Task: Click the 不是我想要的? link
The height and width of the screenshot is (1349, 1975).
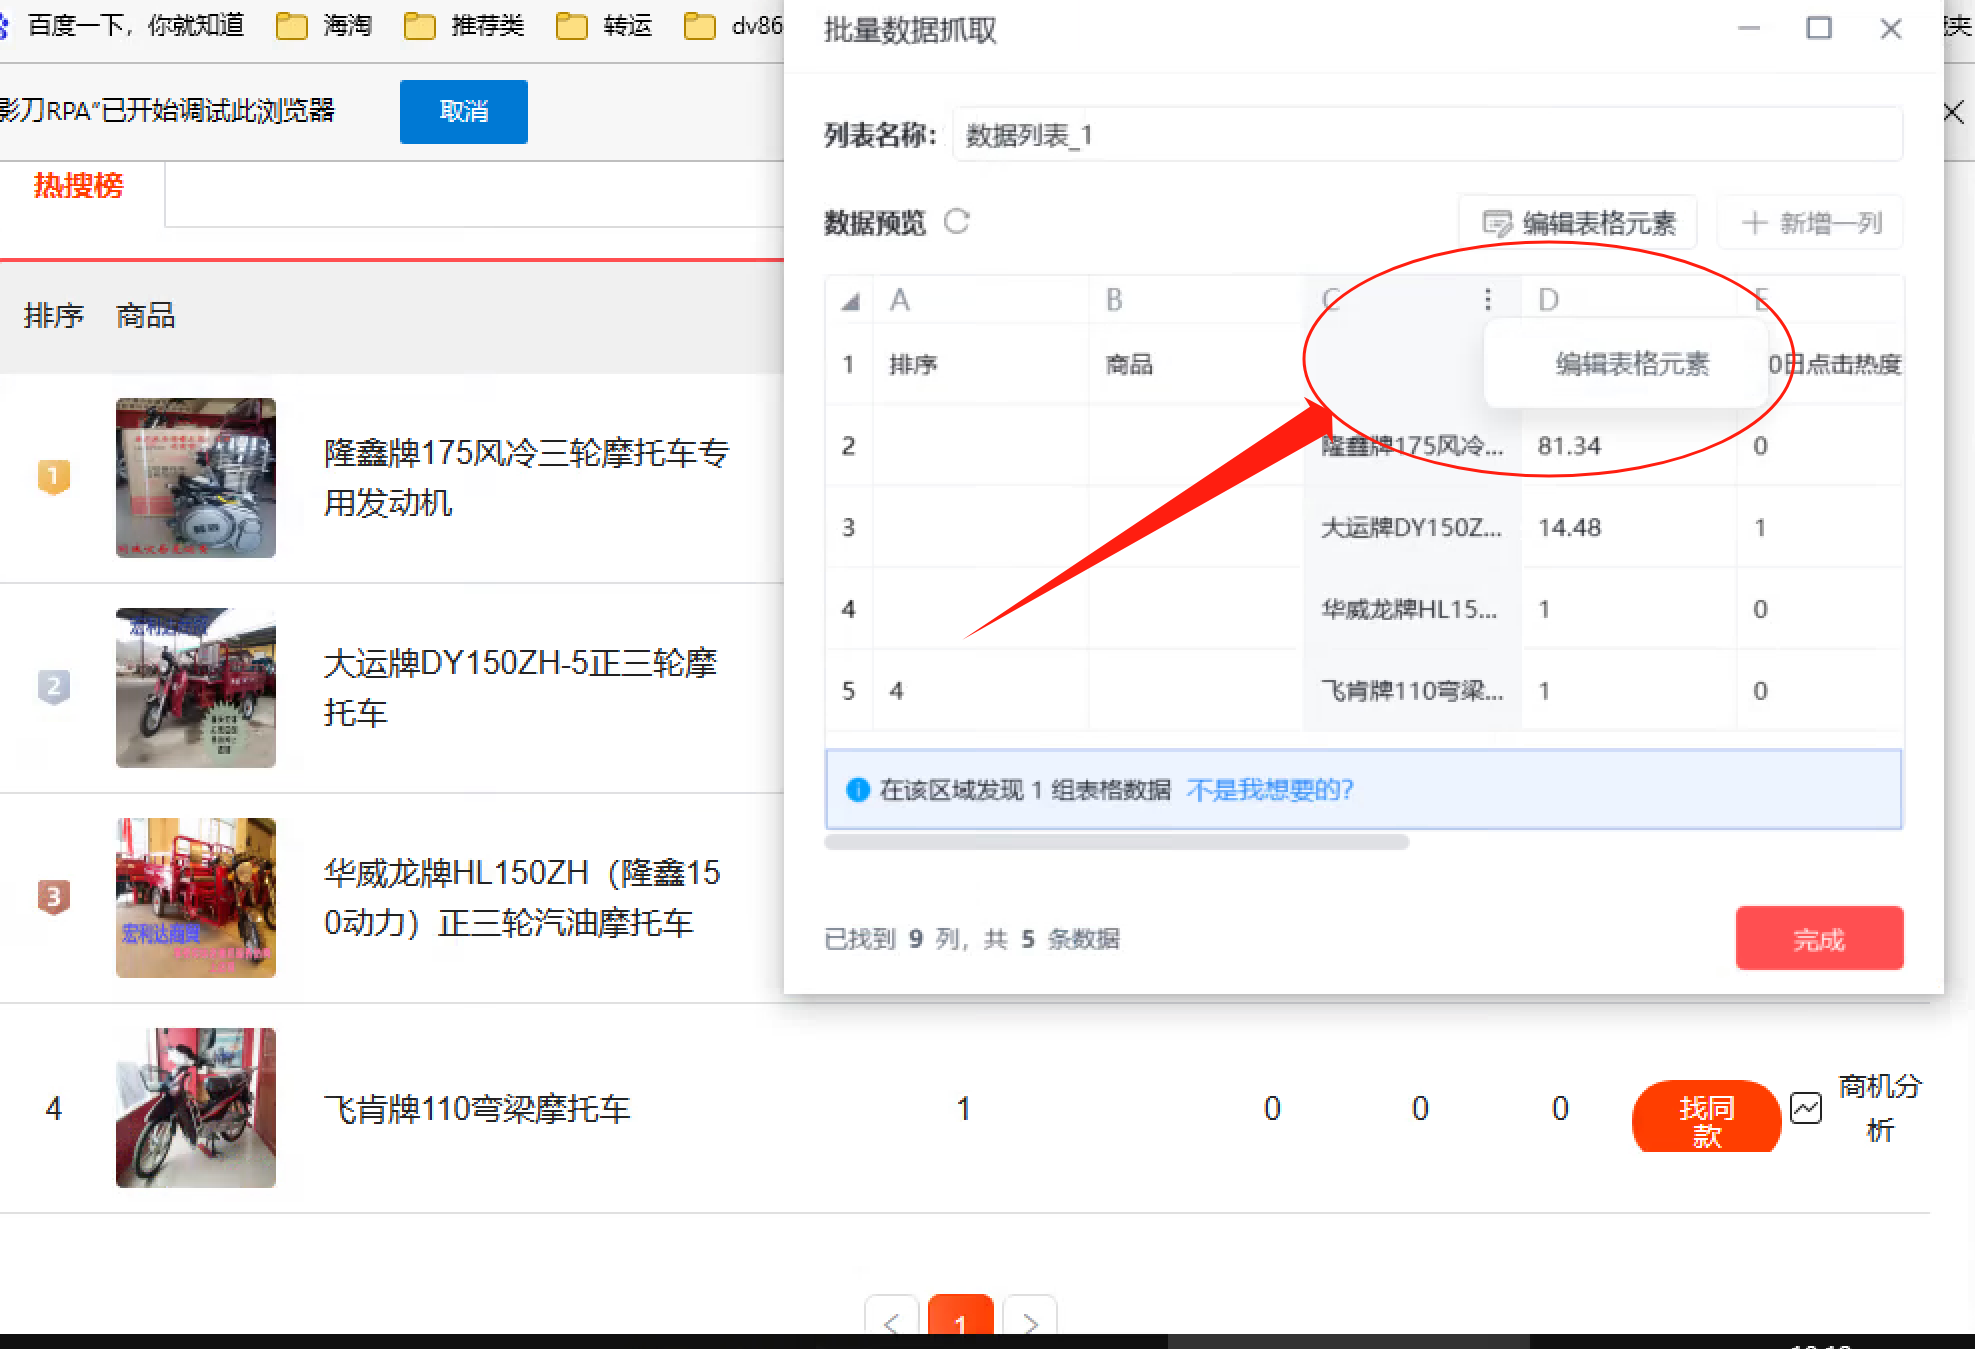Action: 1269,790
